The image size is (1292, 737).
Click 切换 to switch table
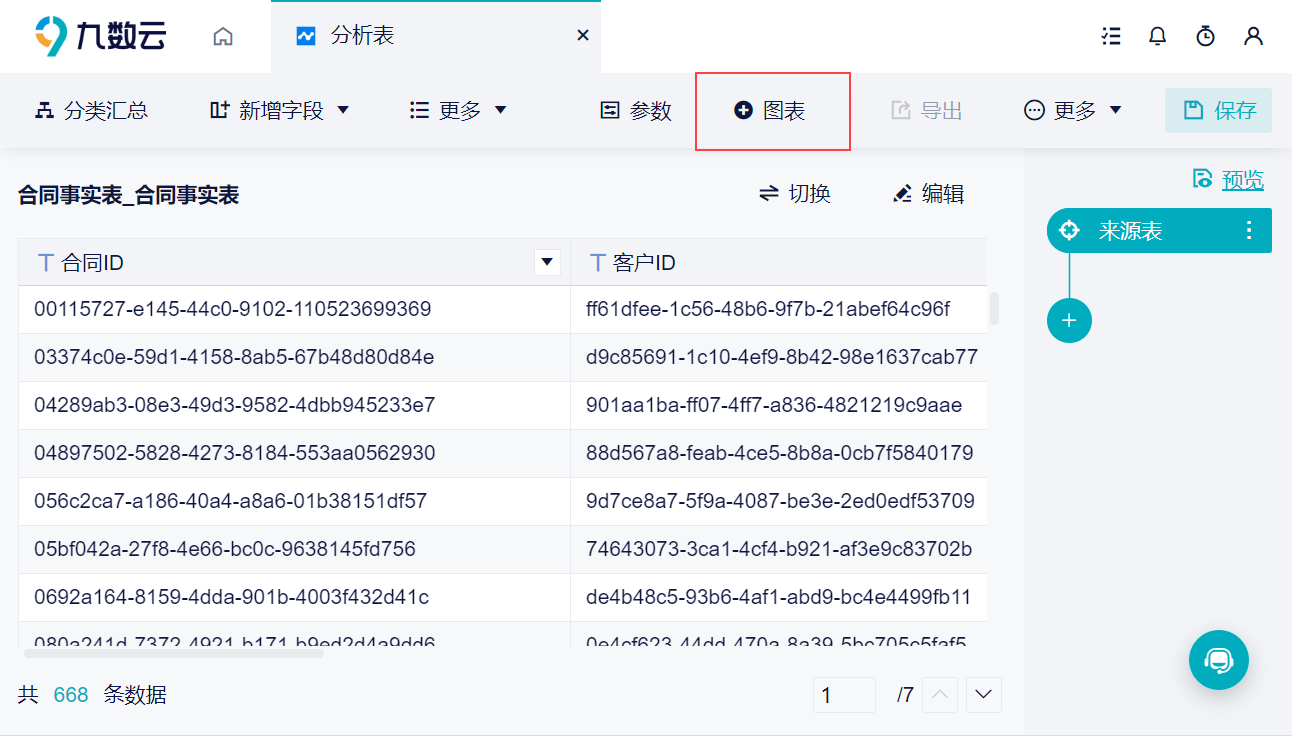[x=795, y=194]
